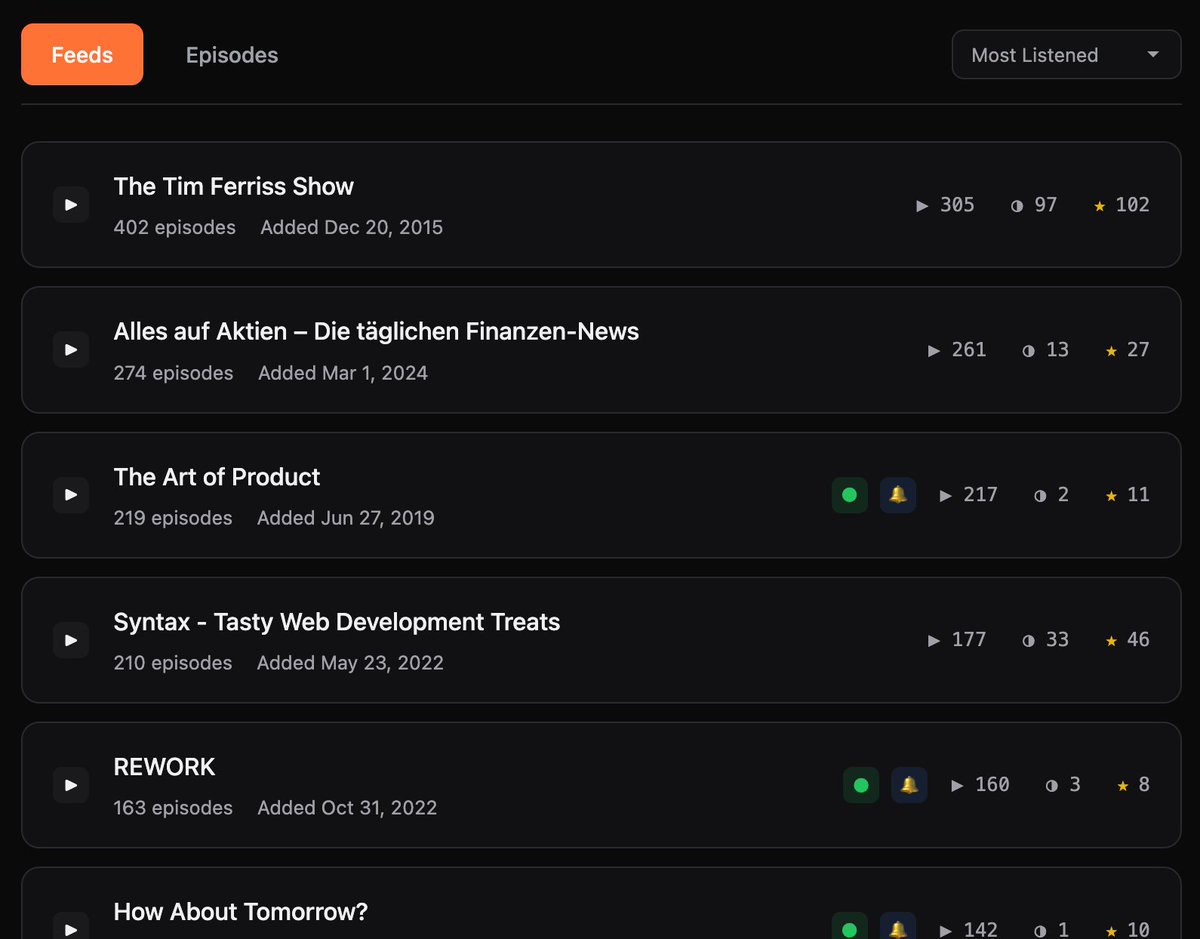Click star count 46 on Syntax
The image size is (1200, 939).
(1127, 640)
